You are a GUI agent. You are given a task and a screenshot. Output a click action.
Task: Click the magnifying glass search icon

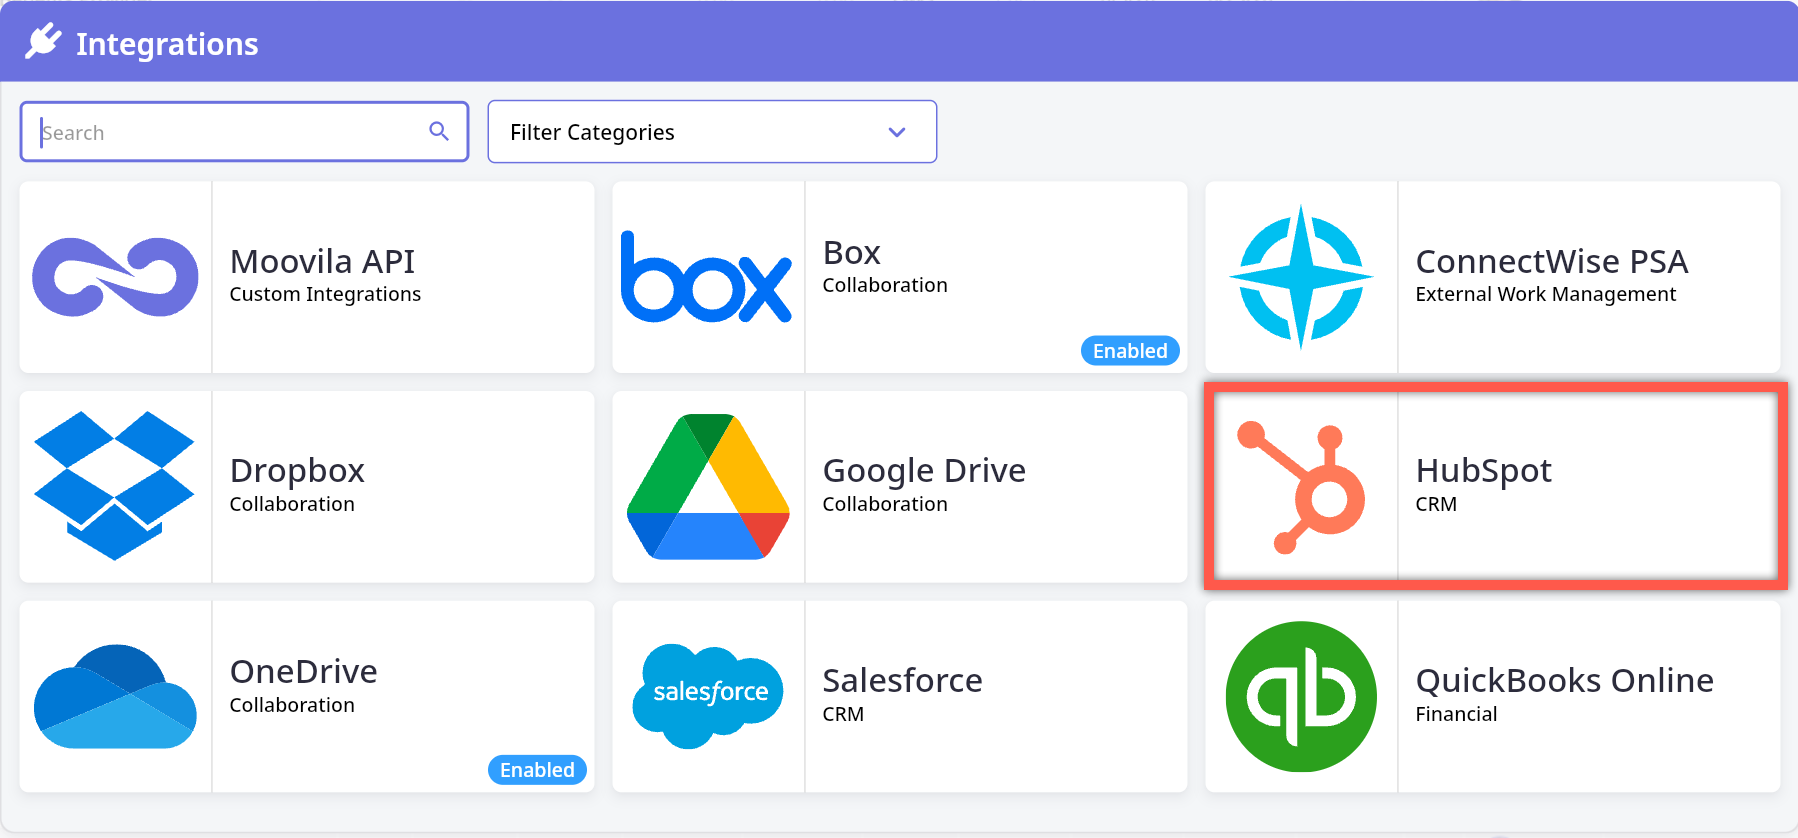[438, 131]
